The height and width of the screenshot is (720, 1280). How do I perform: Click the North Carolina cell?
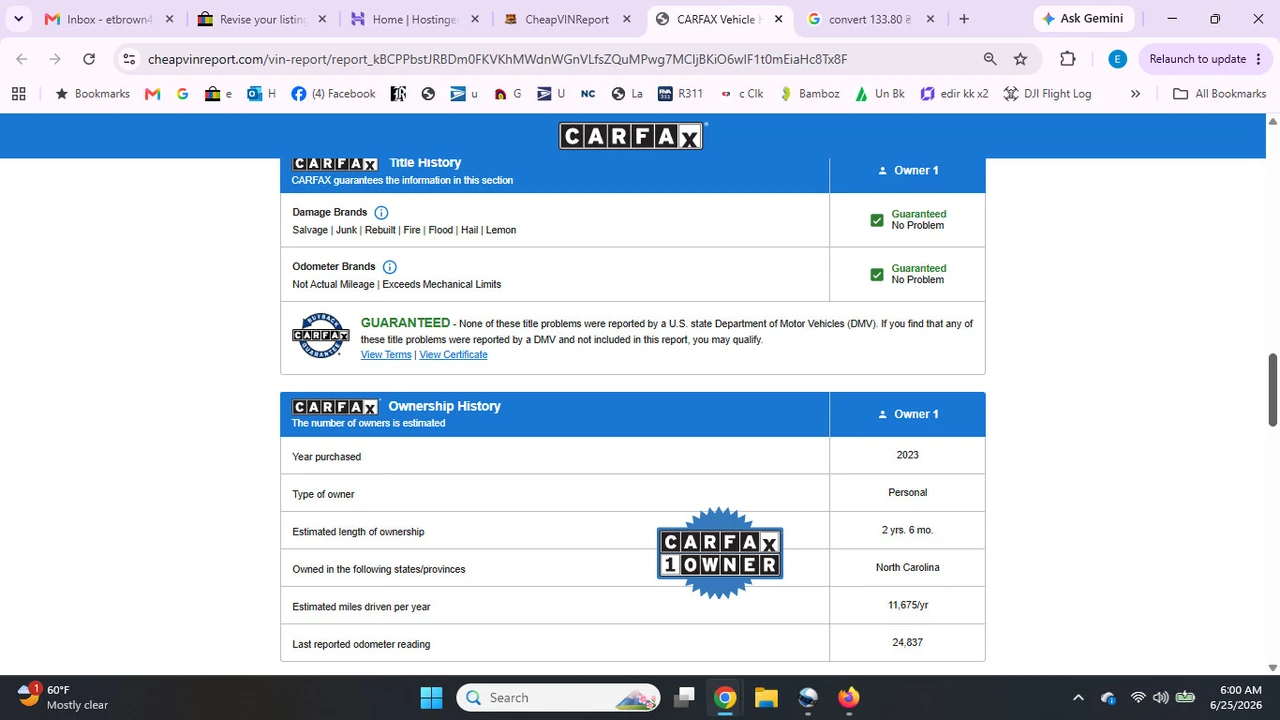click(x=907, y=568)
